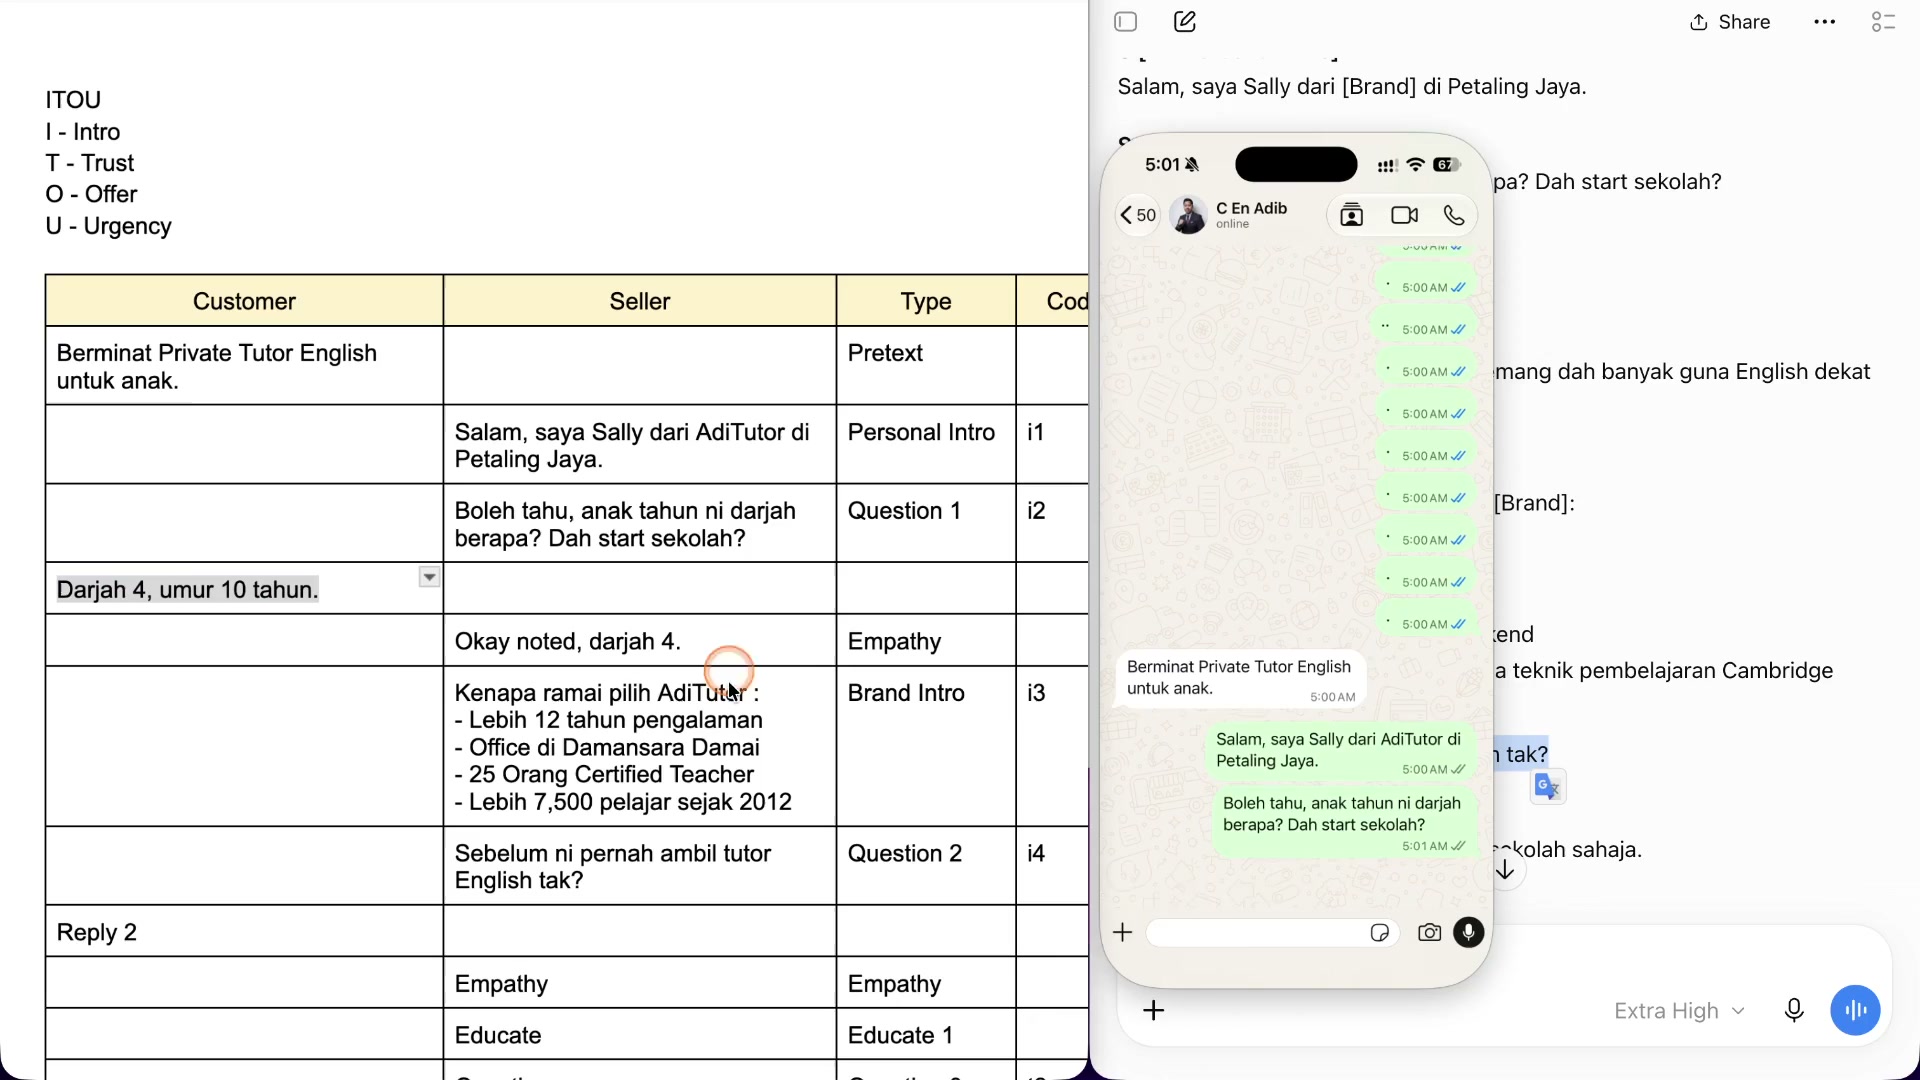This screenshot has width=1920, height=1080.
Task: Tap the contact card icon in WhatsApp header
Action: (x=1352, y=215)
